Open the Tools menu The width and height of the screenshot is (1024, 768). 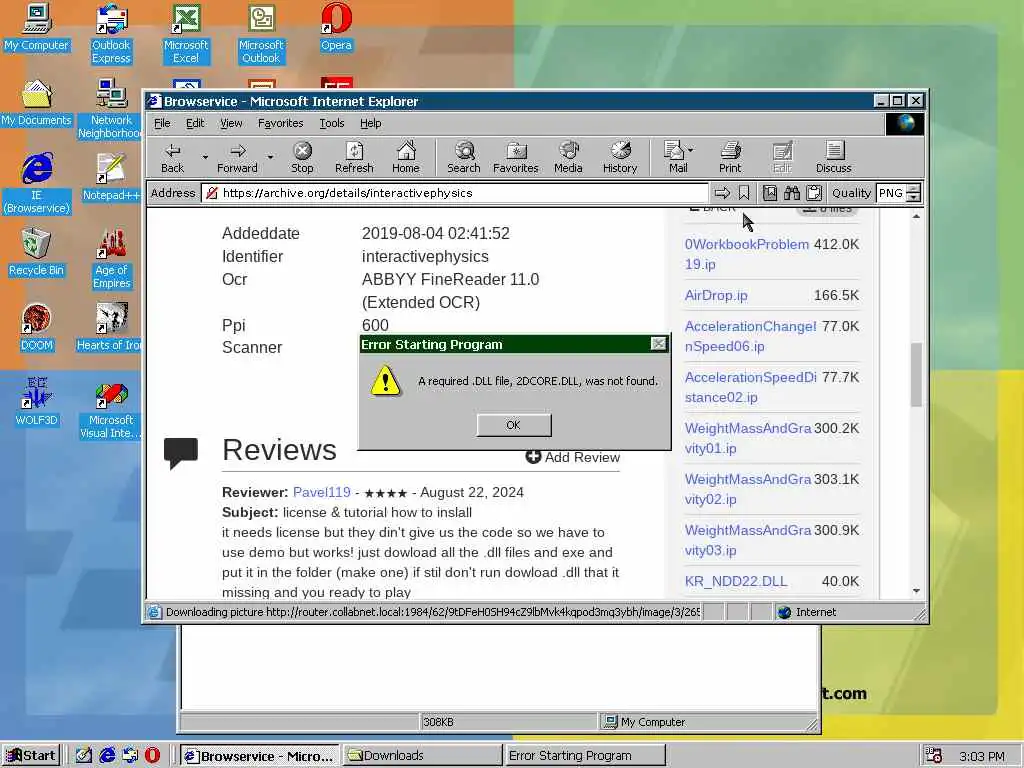coord(332,123)
